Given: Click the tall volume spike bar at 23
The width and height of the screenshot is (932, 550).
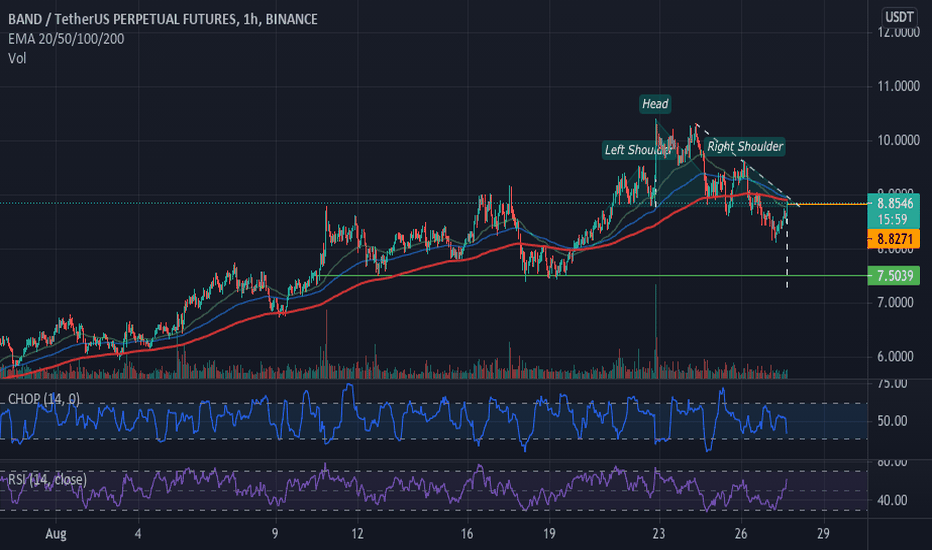Looking at the screenshot, I should pos(656,331).
